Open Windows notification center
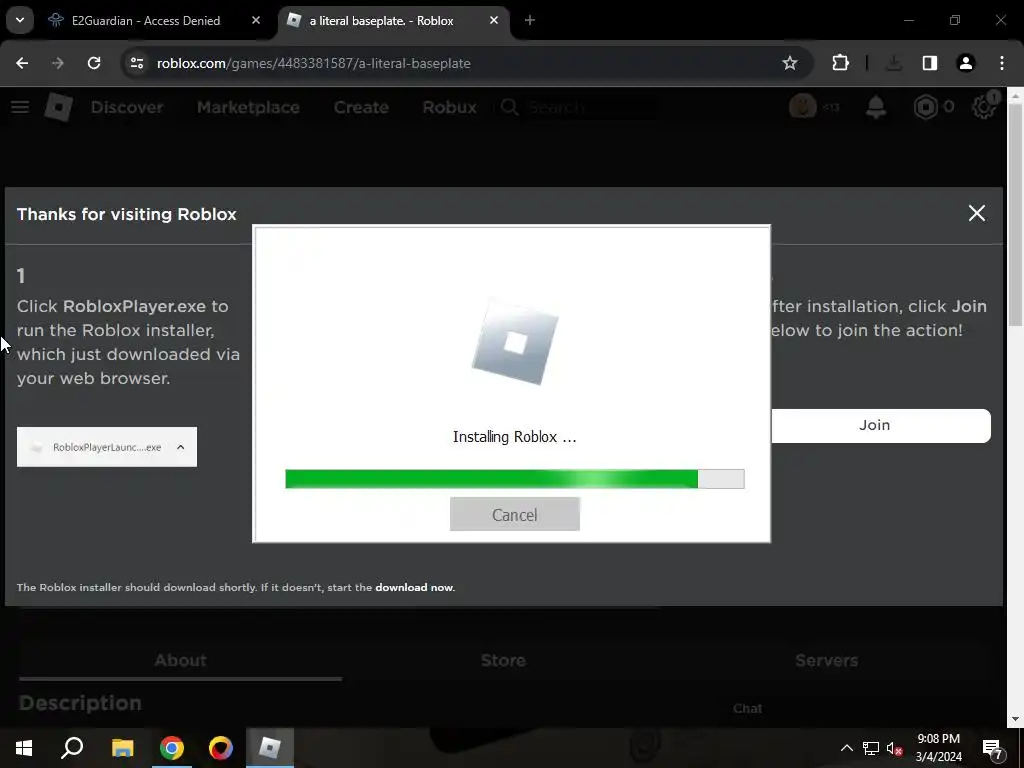 [x=993, y=748]
